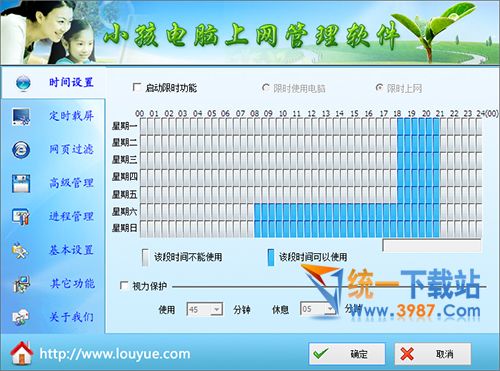500x371 pixels.
Task: Expand the 休息 minutes dropdown showing 05
Action: tap(330, 309)
